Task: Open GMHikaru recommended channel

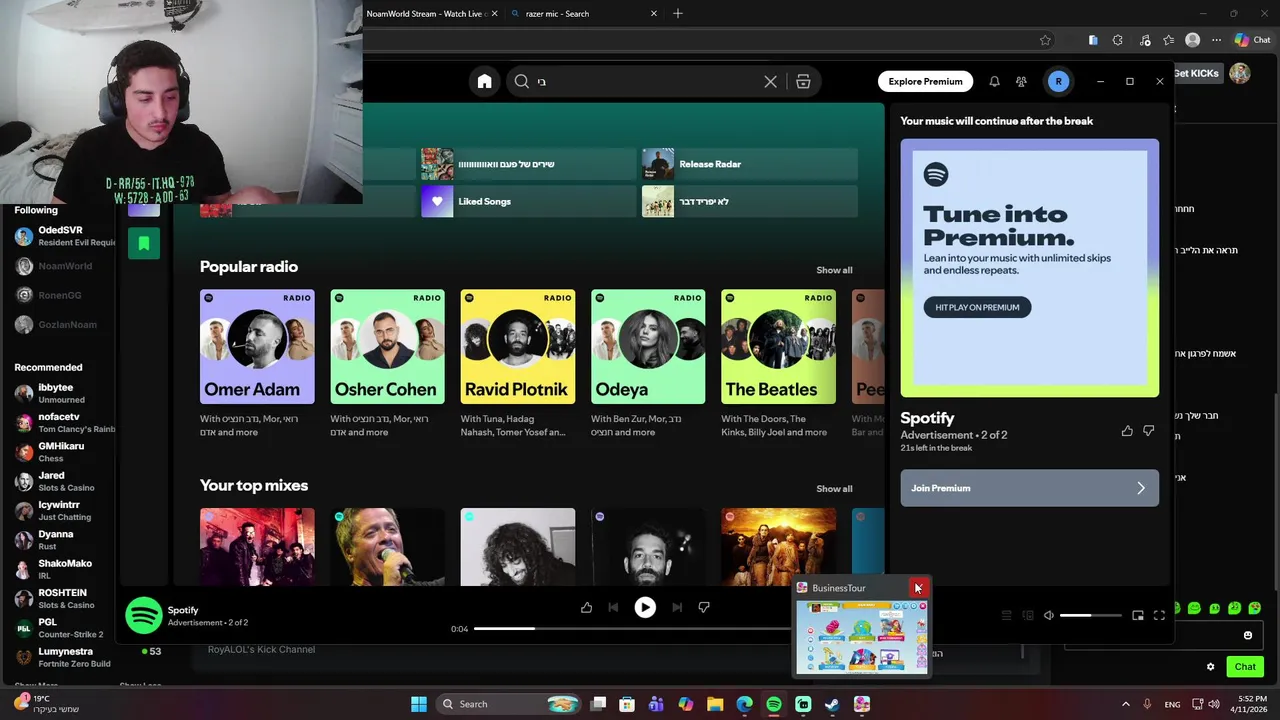Action: [66, 452]
